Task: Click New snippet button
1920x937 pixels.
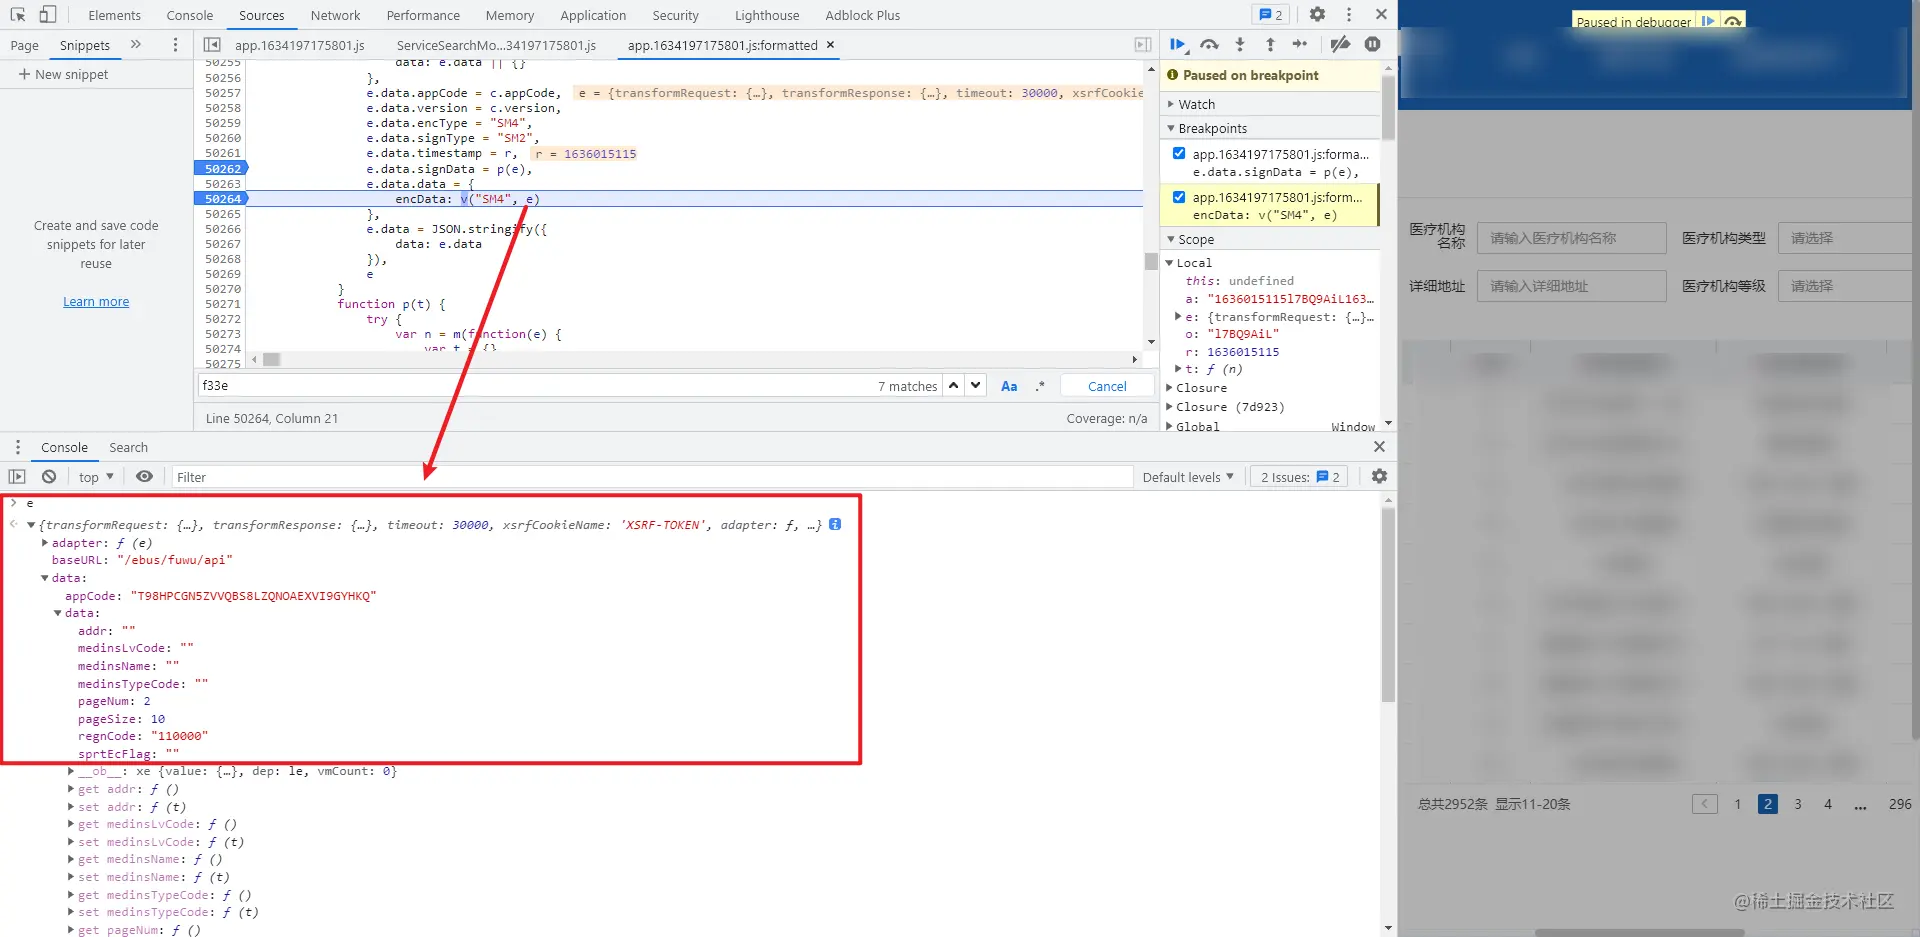Action: pos(64,74)
